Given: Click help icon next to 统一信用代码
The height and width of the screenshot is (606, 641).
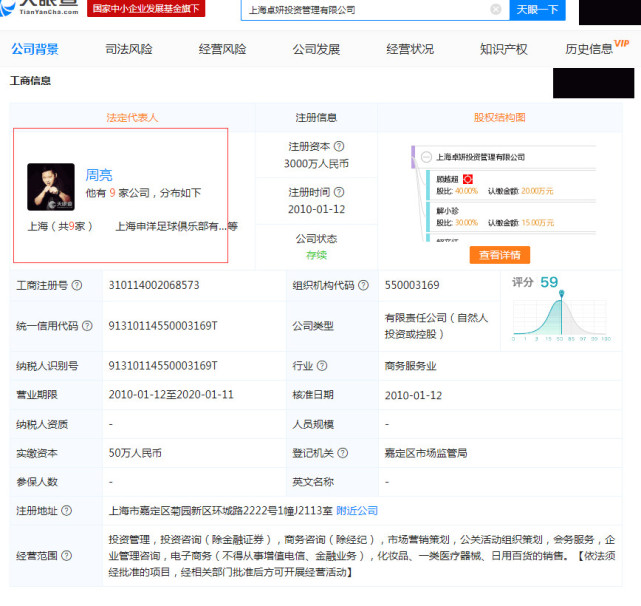Looking at the screenshot, I should pyautogui.click(x=87, y=326).
